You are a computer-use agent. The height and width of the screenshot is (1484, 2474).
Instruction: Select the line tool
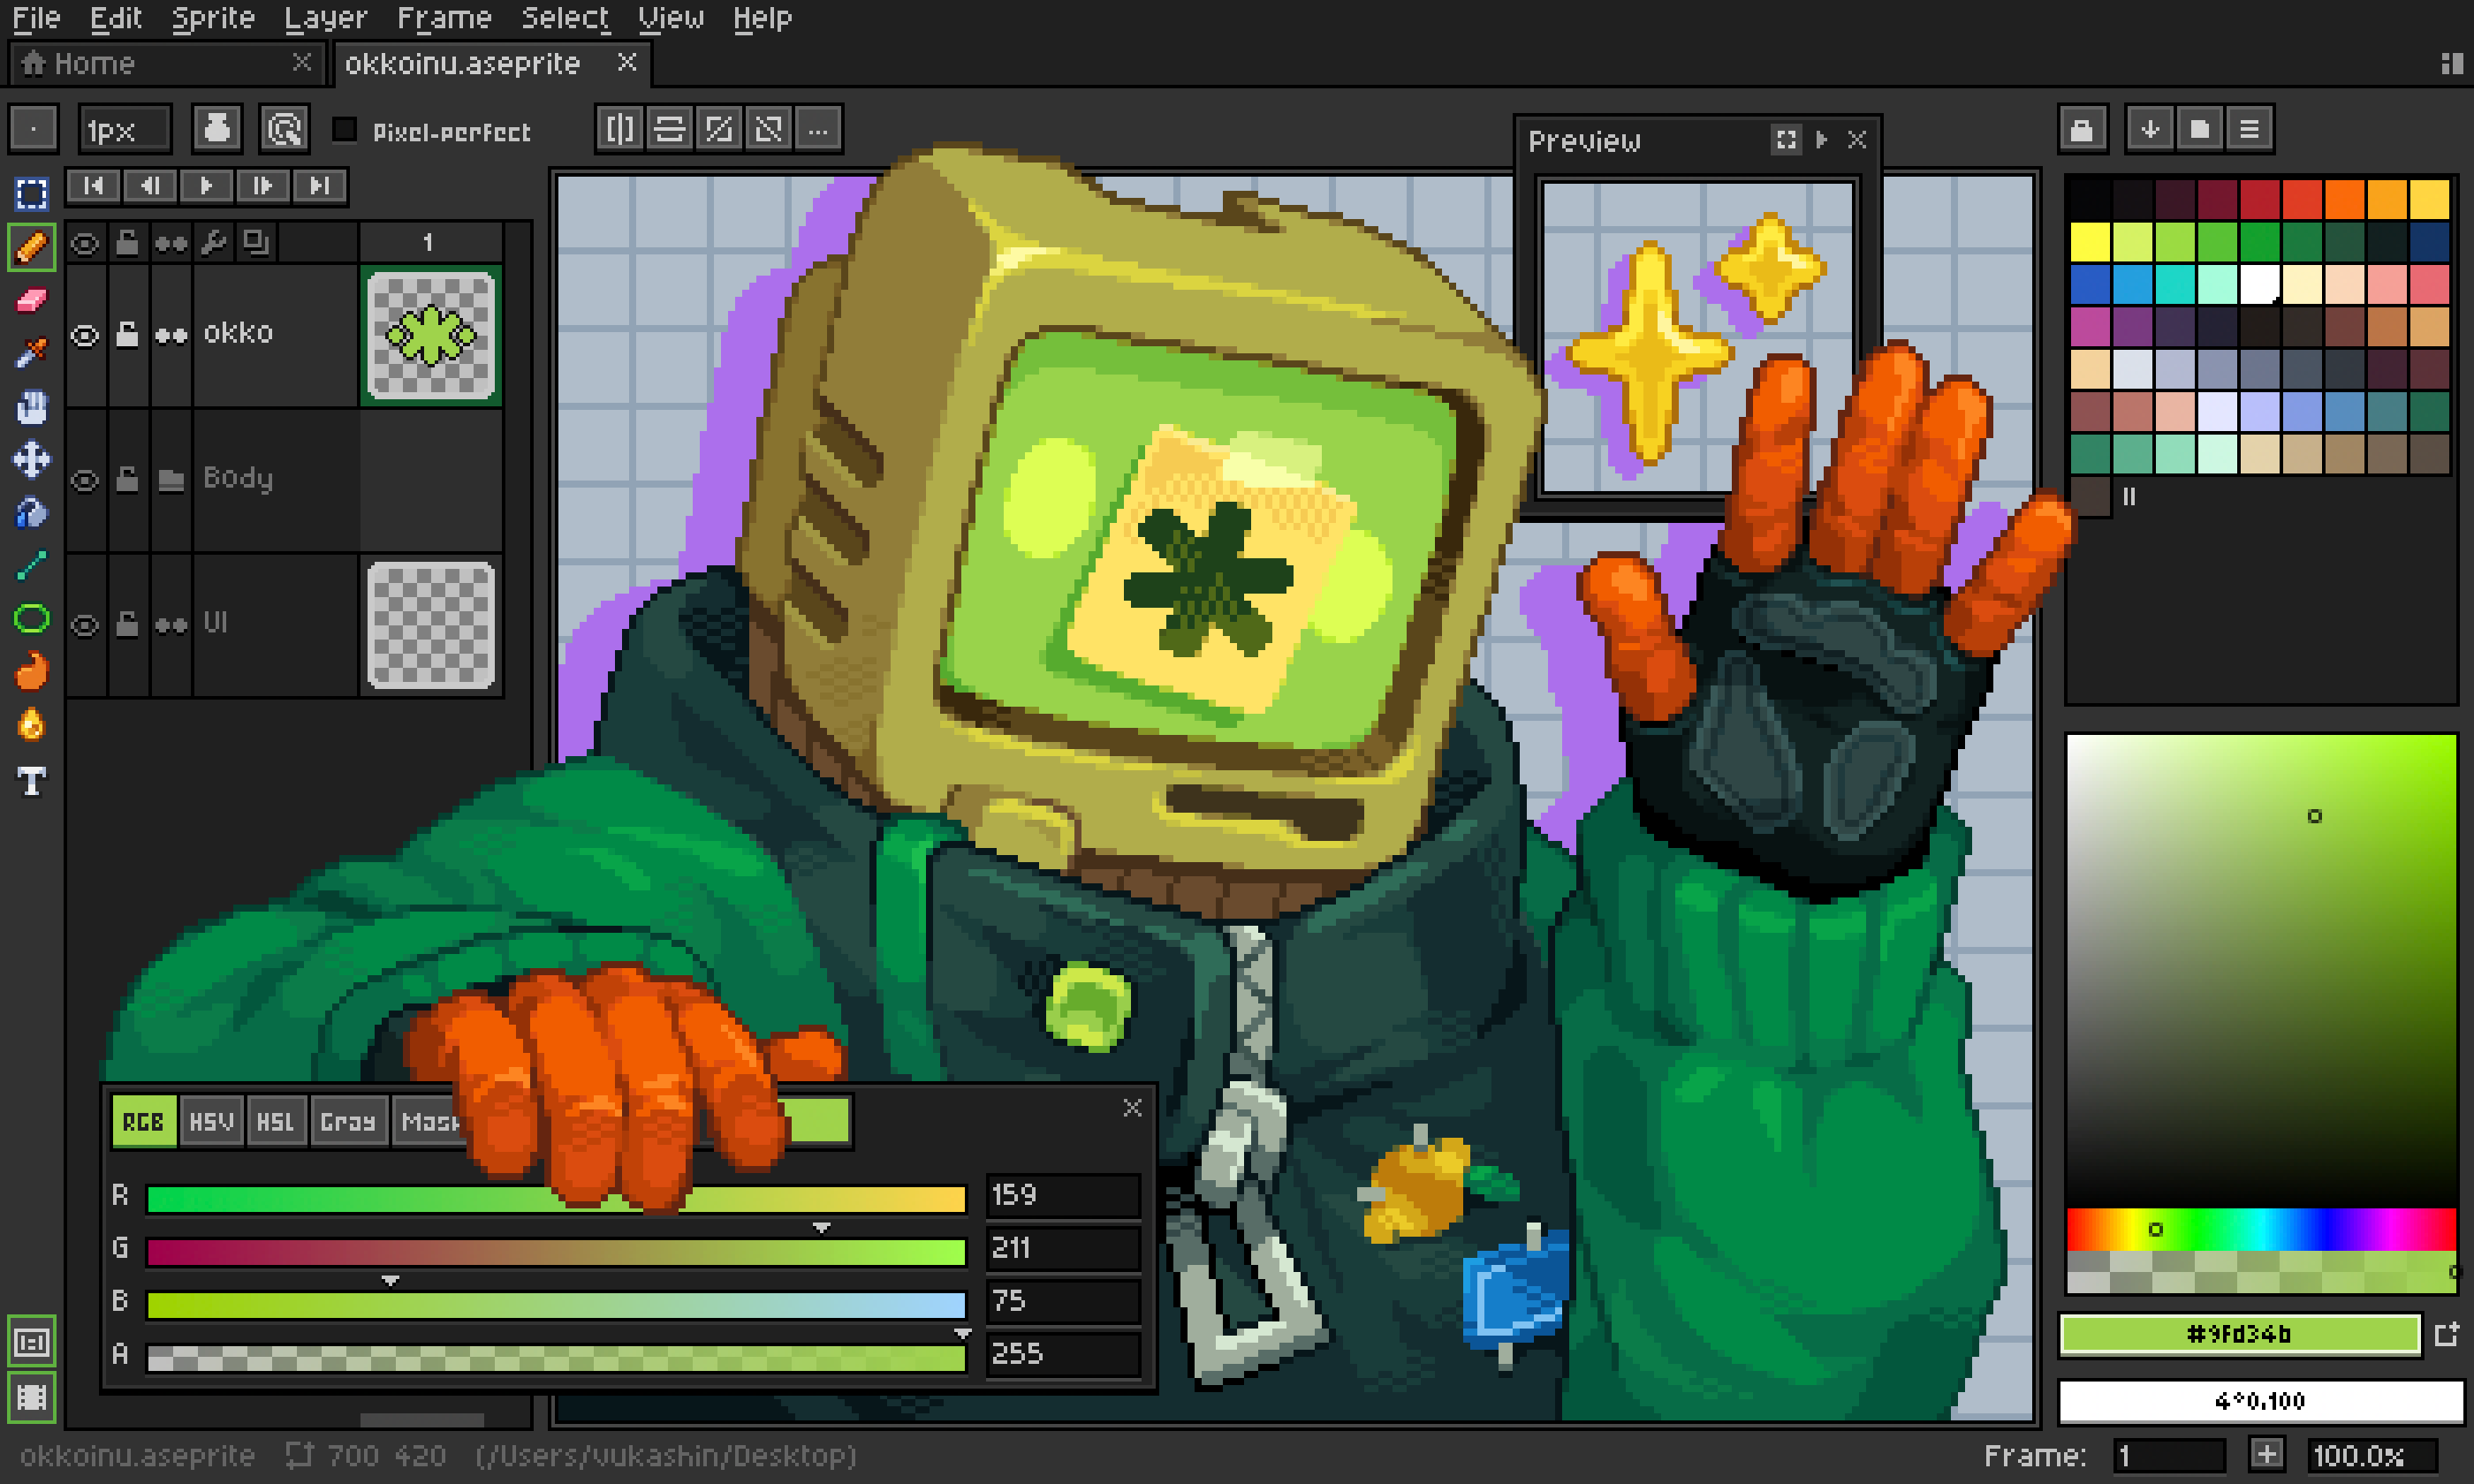[x=32, y=566]
